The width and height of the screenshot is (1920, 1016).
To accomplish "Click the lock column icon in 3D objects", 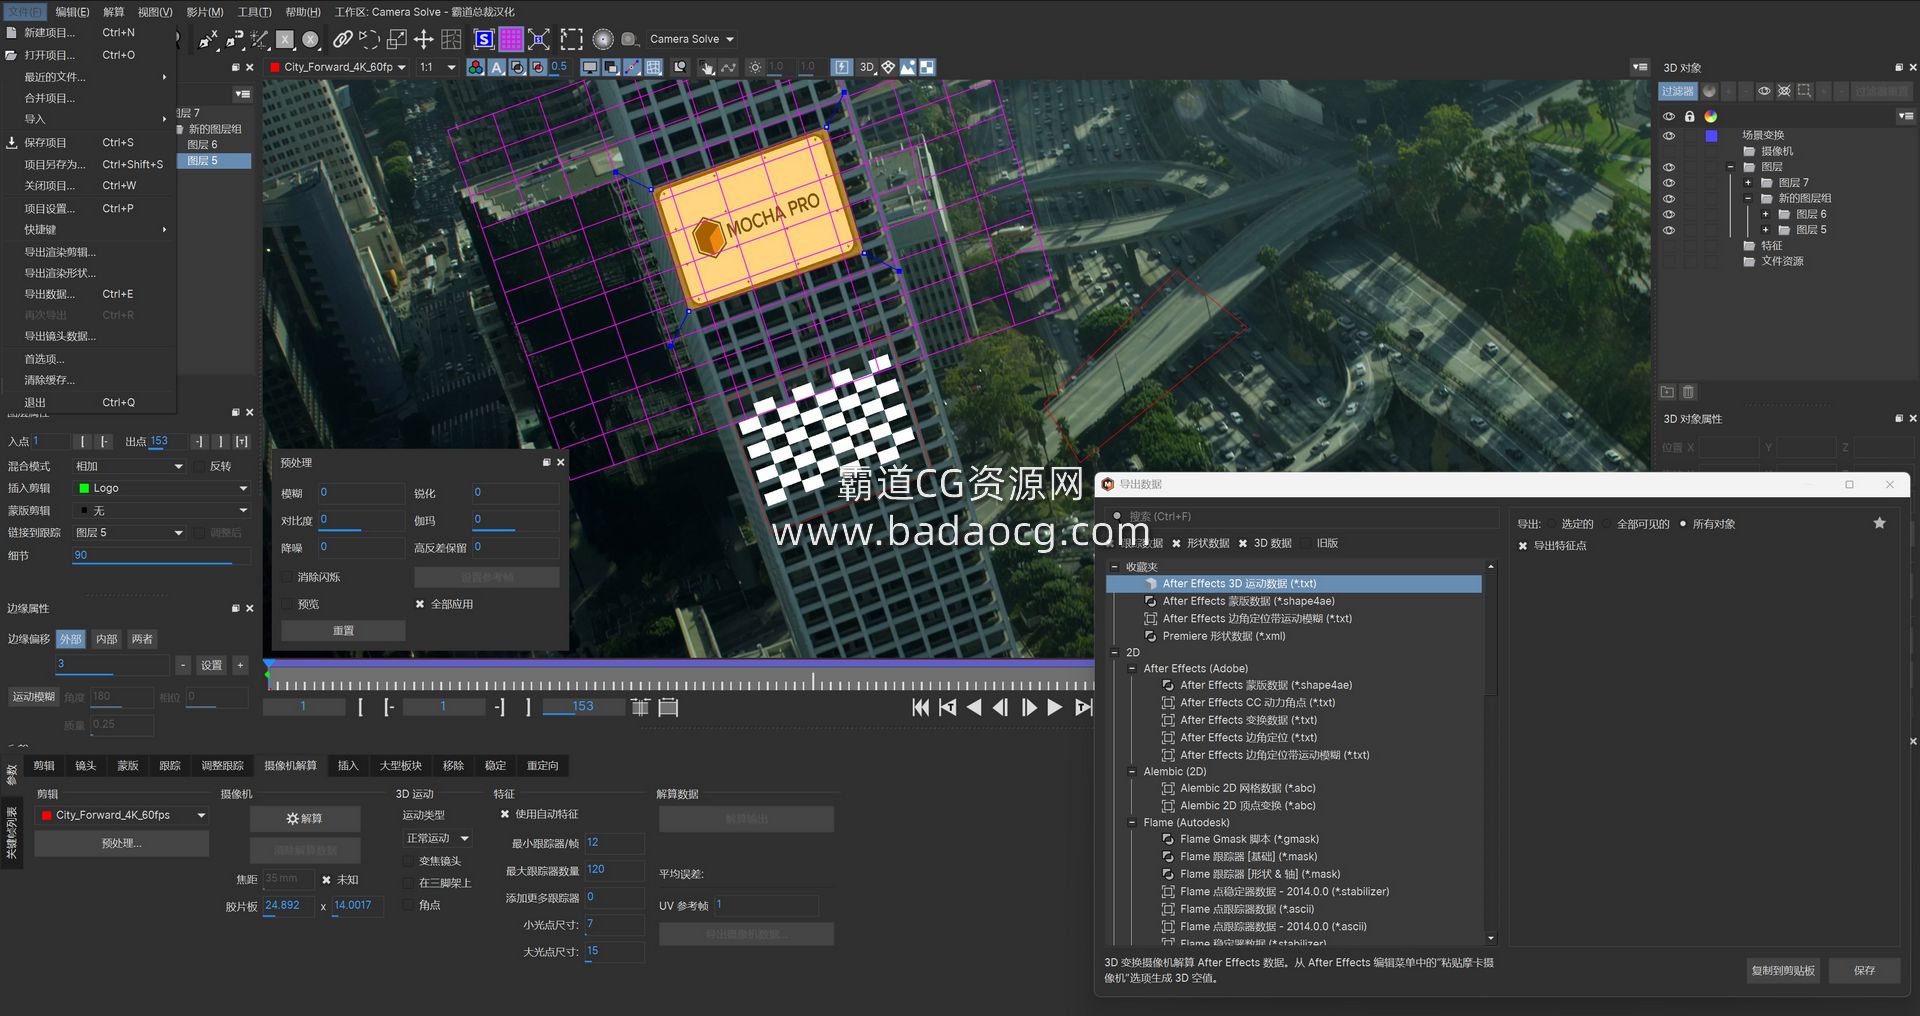I will point(1690,116).
